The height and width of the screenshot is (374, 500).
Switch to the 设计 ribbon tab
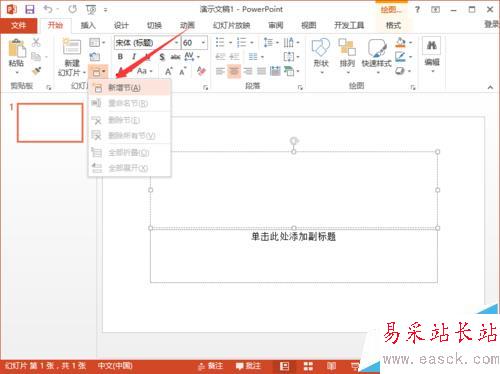(x=121, y=25)
